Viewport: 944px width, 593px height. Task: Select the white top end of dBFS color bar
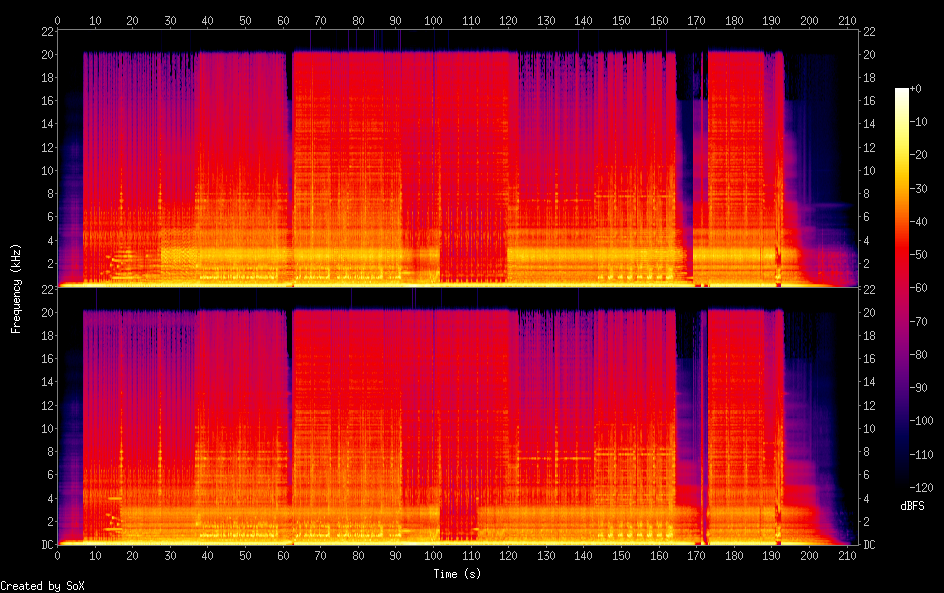coord(902,91)
